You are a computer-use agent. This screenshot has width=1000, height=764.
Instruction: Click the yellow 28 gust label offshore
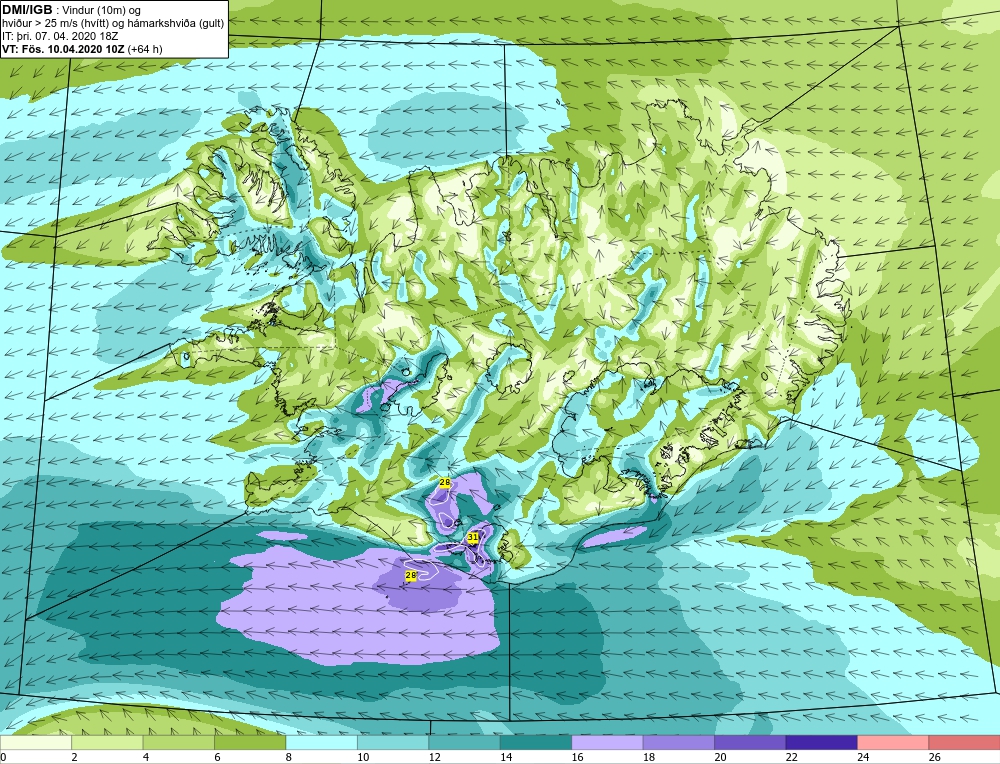point(411,576)
